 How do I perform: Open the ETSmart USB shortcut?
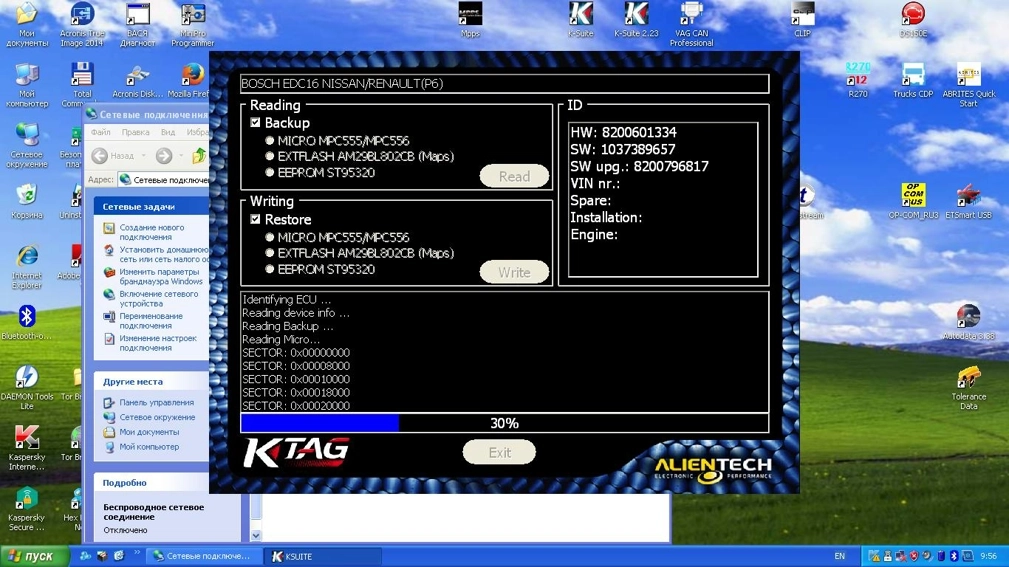(x=968, y=201)
